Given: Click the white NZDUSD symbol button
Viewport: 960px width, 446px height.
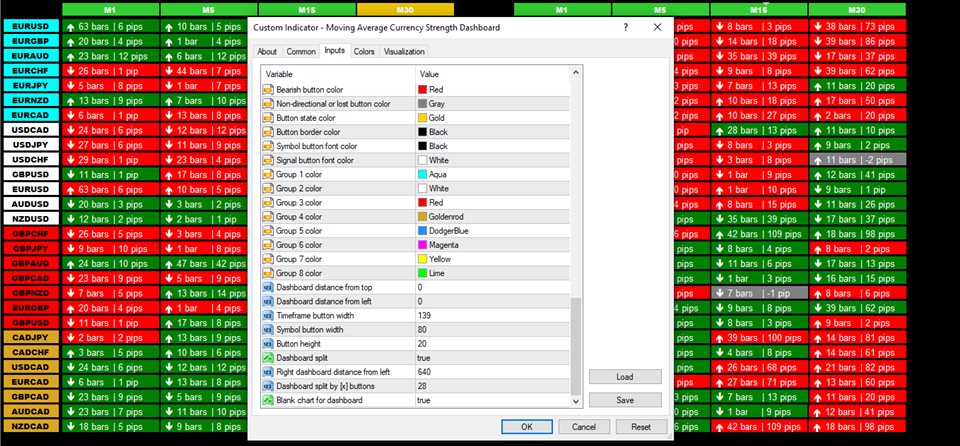Looking at the screenshot, I should (x=31, y=219).
